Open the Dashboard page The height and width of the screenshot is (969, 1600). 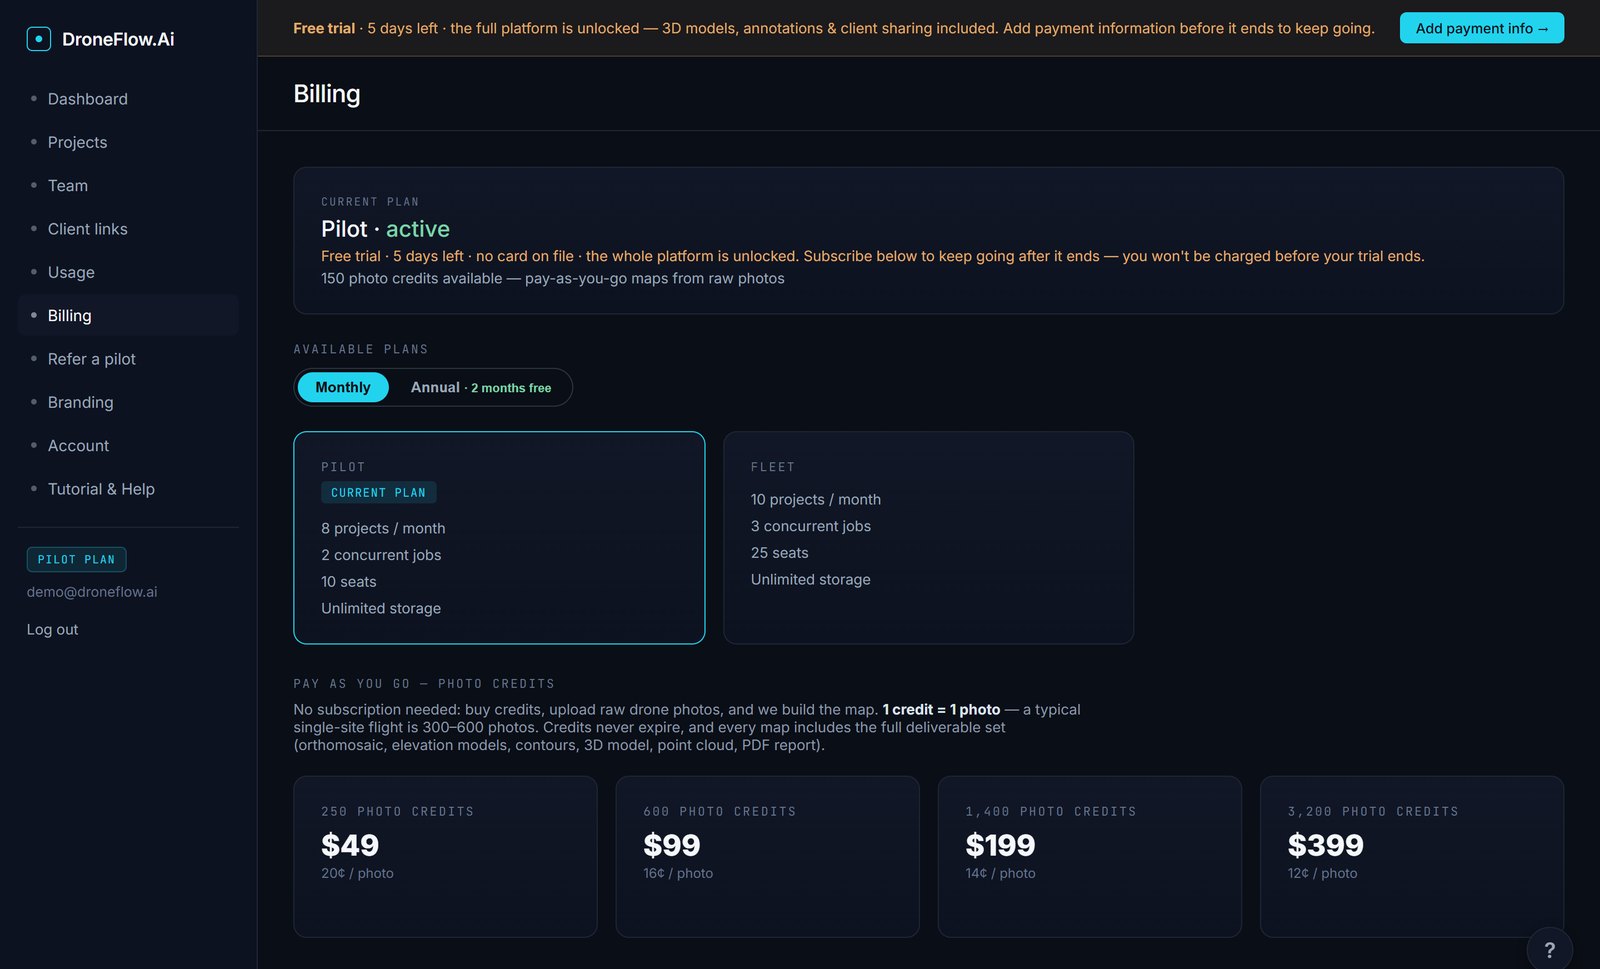pos(128,99)
